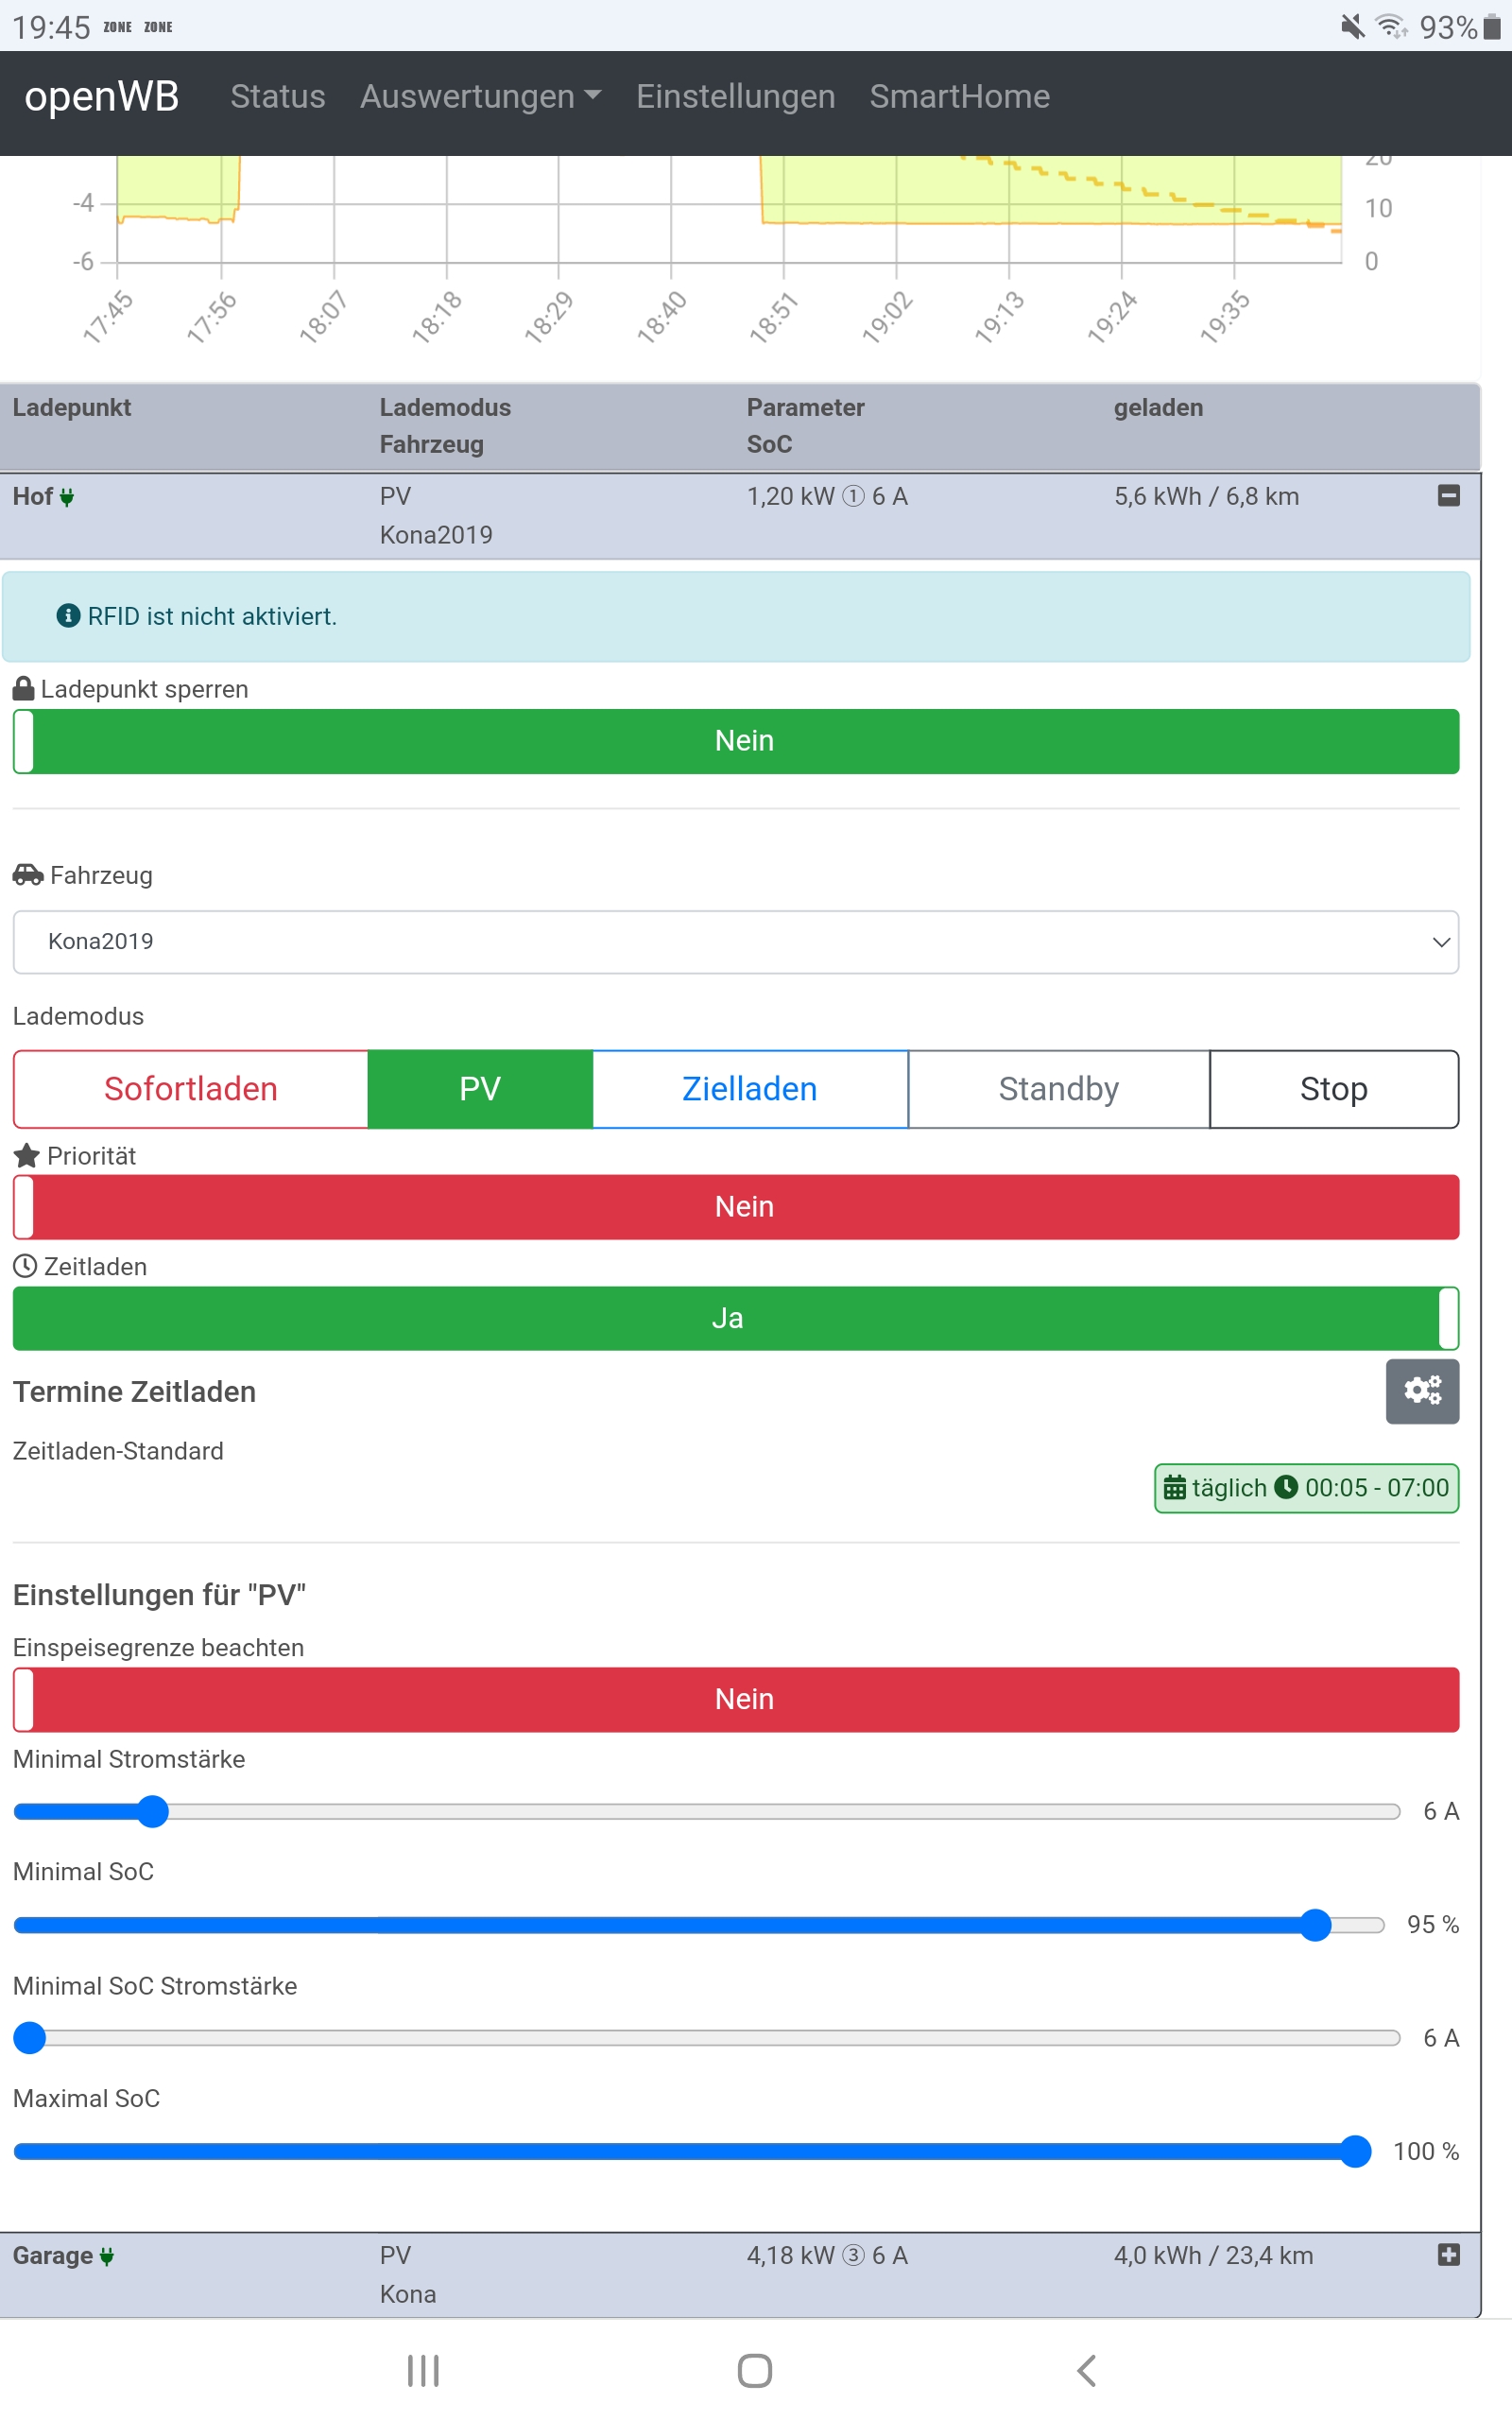Select Zielladen charge mode
This screenshot has height=2420, width=1512.
click(x=750, y=1088)
